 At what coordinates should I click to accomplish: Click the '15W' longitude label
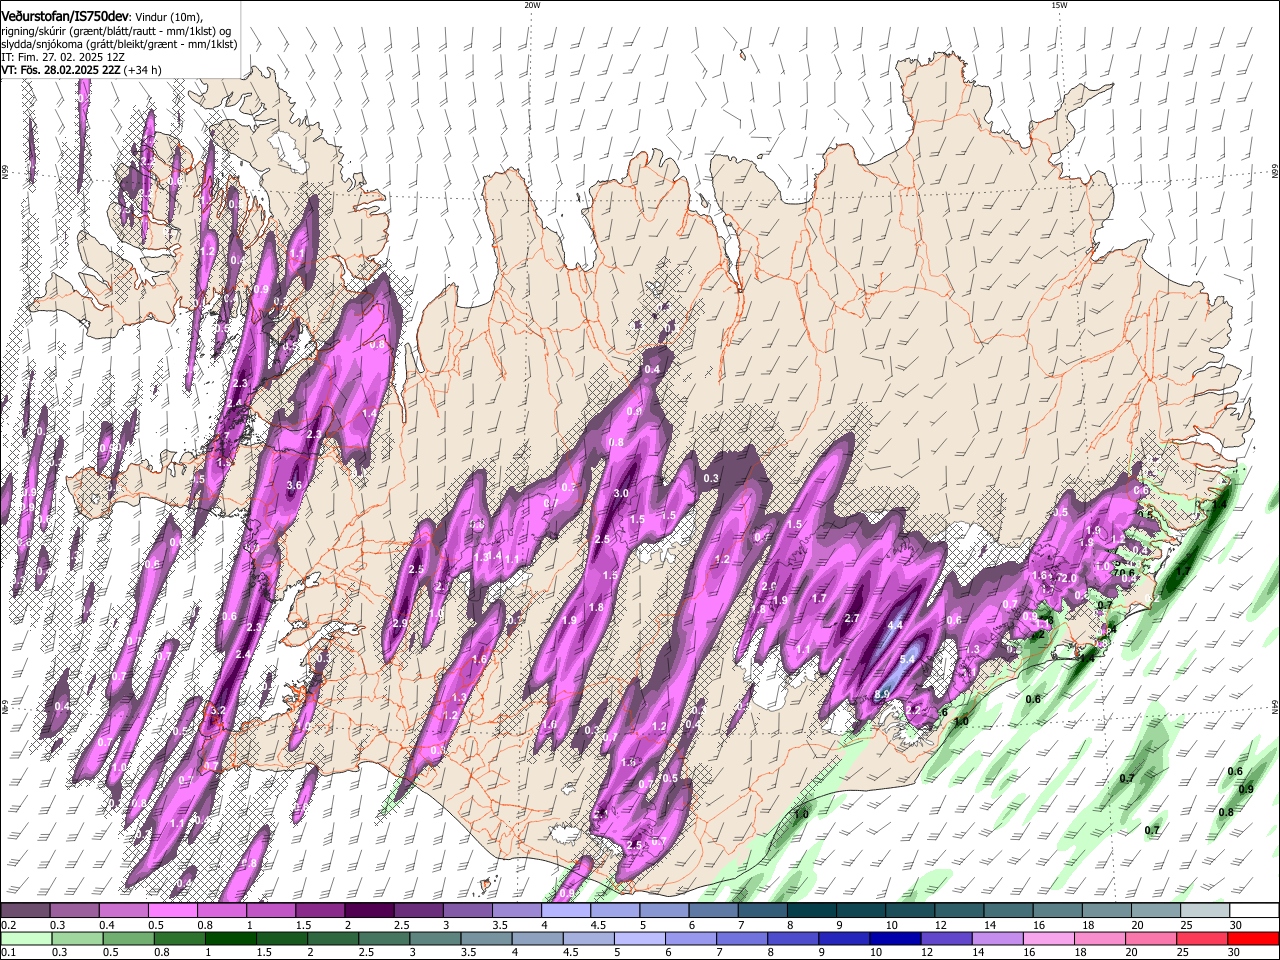[1059, 5]
